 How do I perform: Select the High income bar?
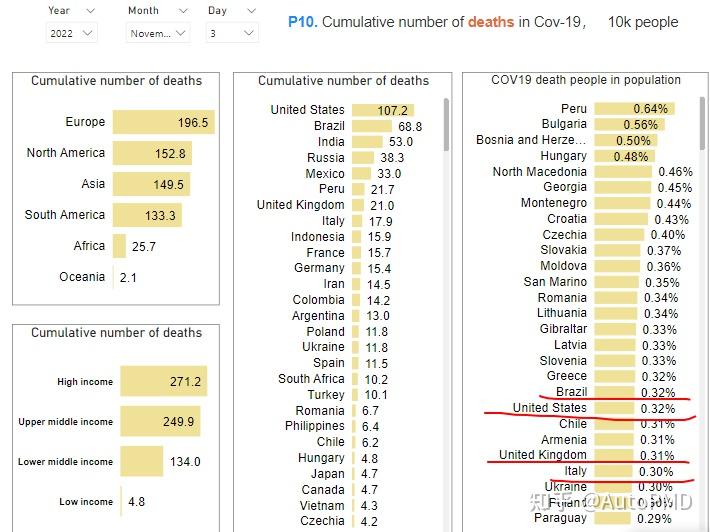(x=163, y=381)
